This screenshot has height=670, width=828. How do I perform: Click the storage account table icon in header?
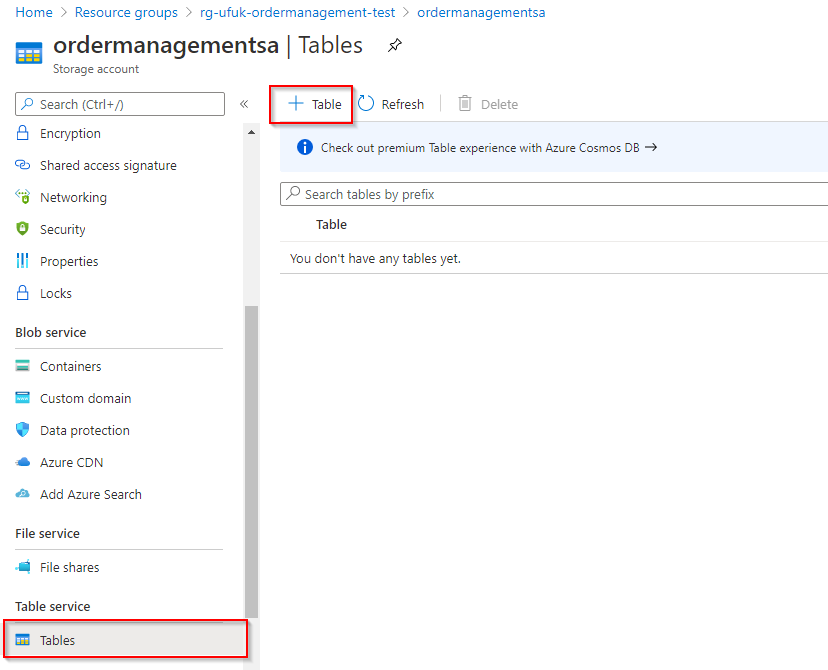click(x=29, y=53)
